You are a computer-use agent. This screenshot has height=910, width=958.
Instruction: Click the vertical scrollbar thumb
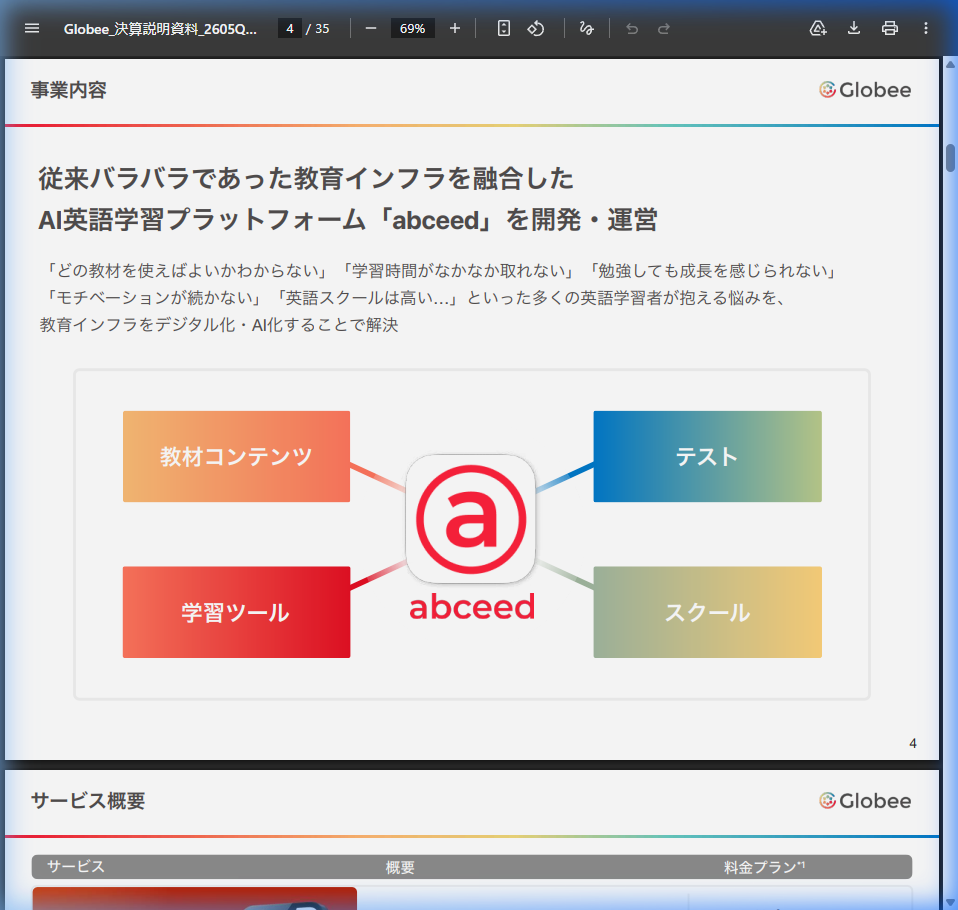950,158
